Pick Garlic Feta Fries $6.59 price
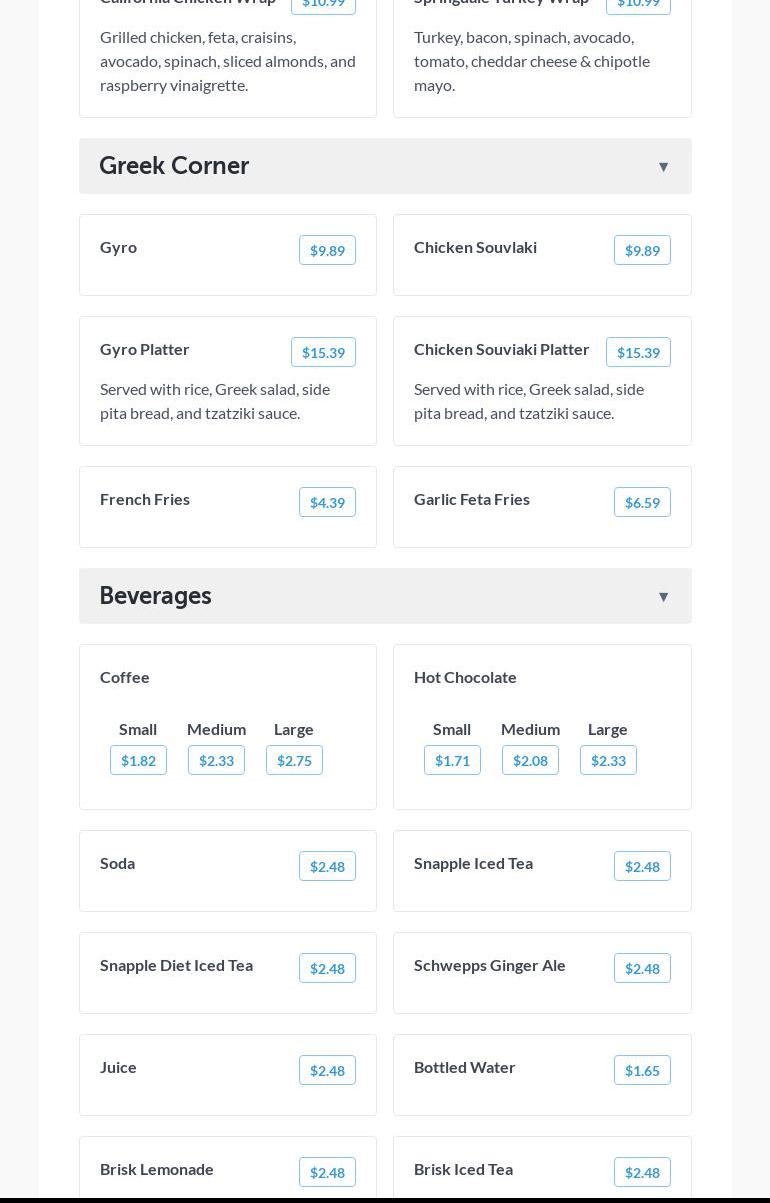Image resolution: width=770 pixels, height=1203 pixels. (641, 503)
